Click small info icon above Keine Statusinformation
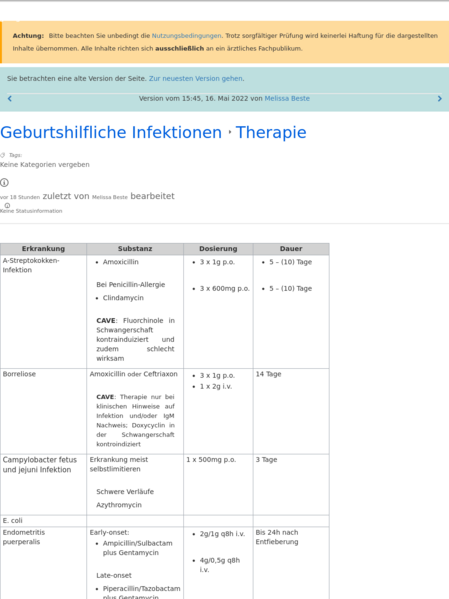The height and width of the screenshot is (599, 449). point(7,206)
